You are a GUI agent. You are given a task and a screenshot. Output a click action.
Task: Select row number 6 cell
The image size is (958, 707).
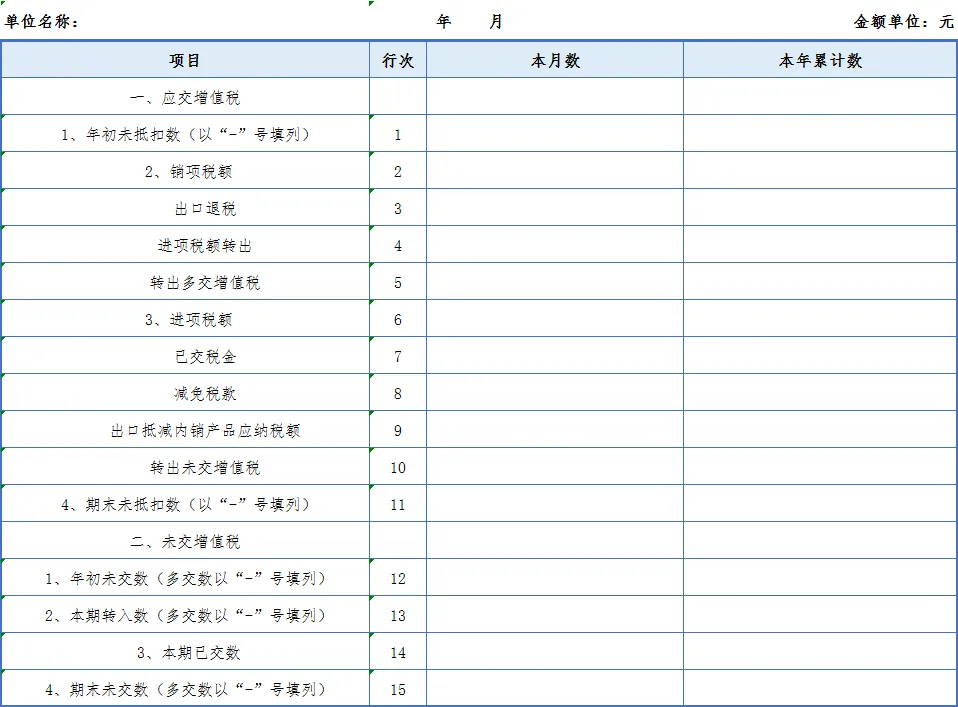398,319
